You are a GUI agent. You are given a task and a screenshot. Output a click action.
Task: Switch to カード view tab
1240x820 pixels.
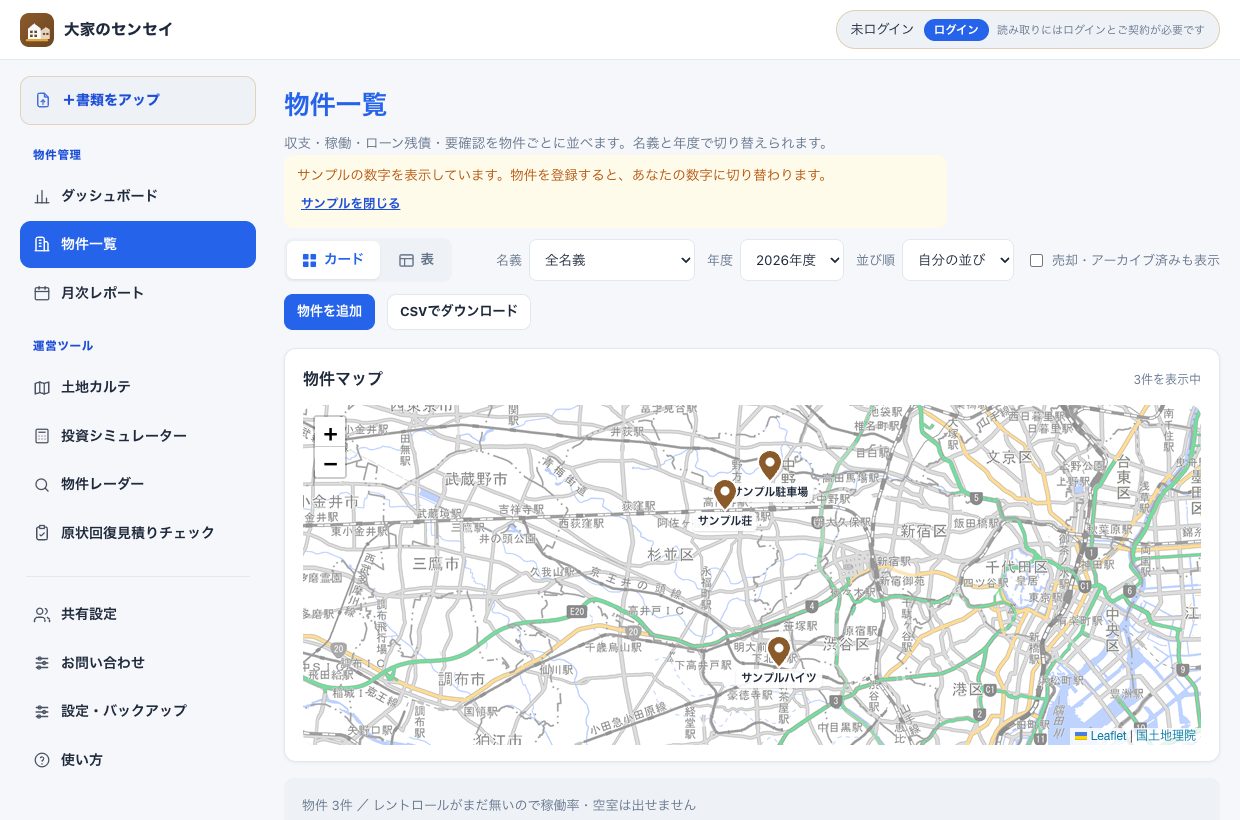point(333,260)
